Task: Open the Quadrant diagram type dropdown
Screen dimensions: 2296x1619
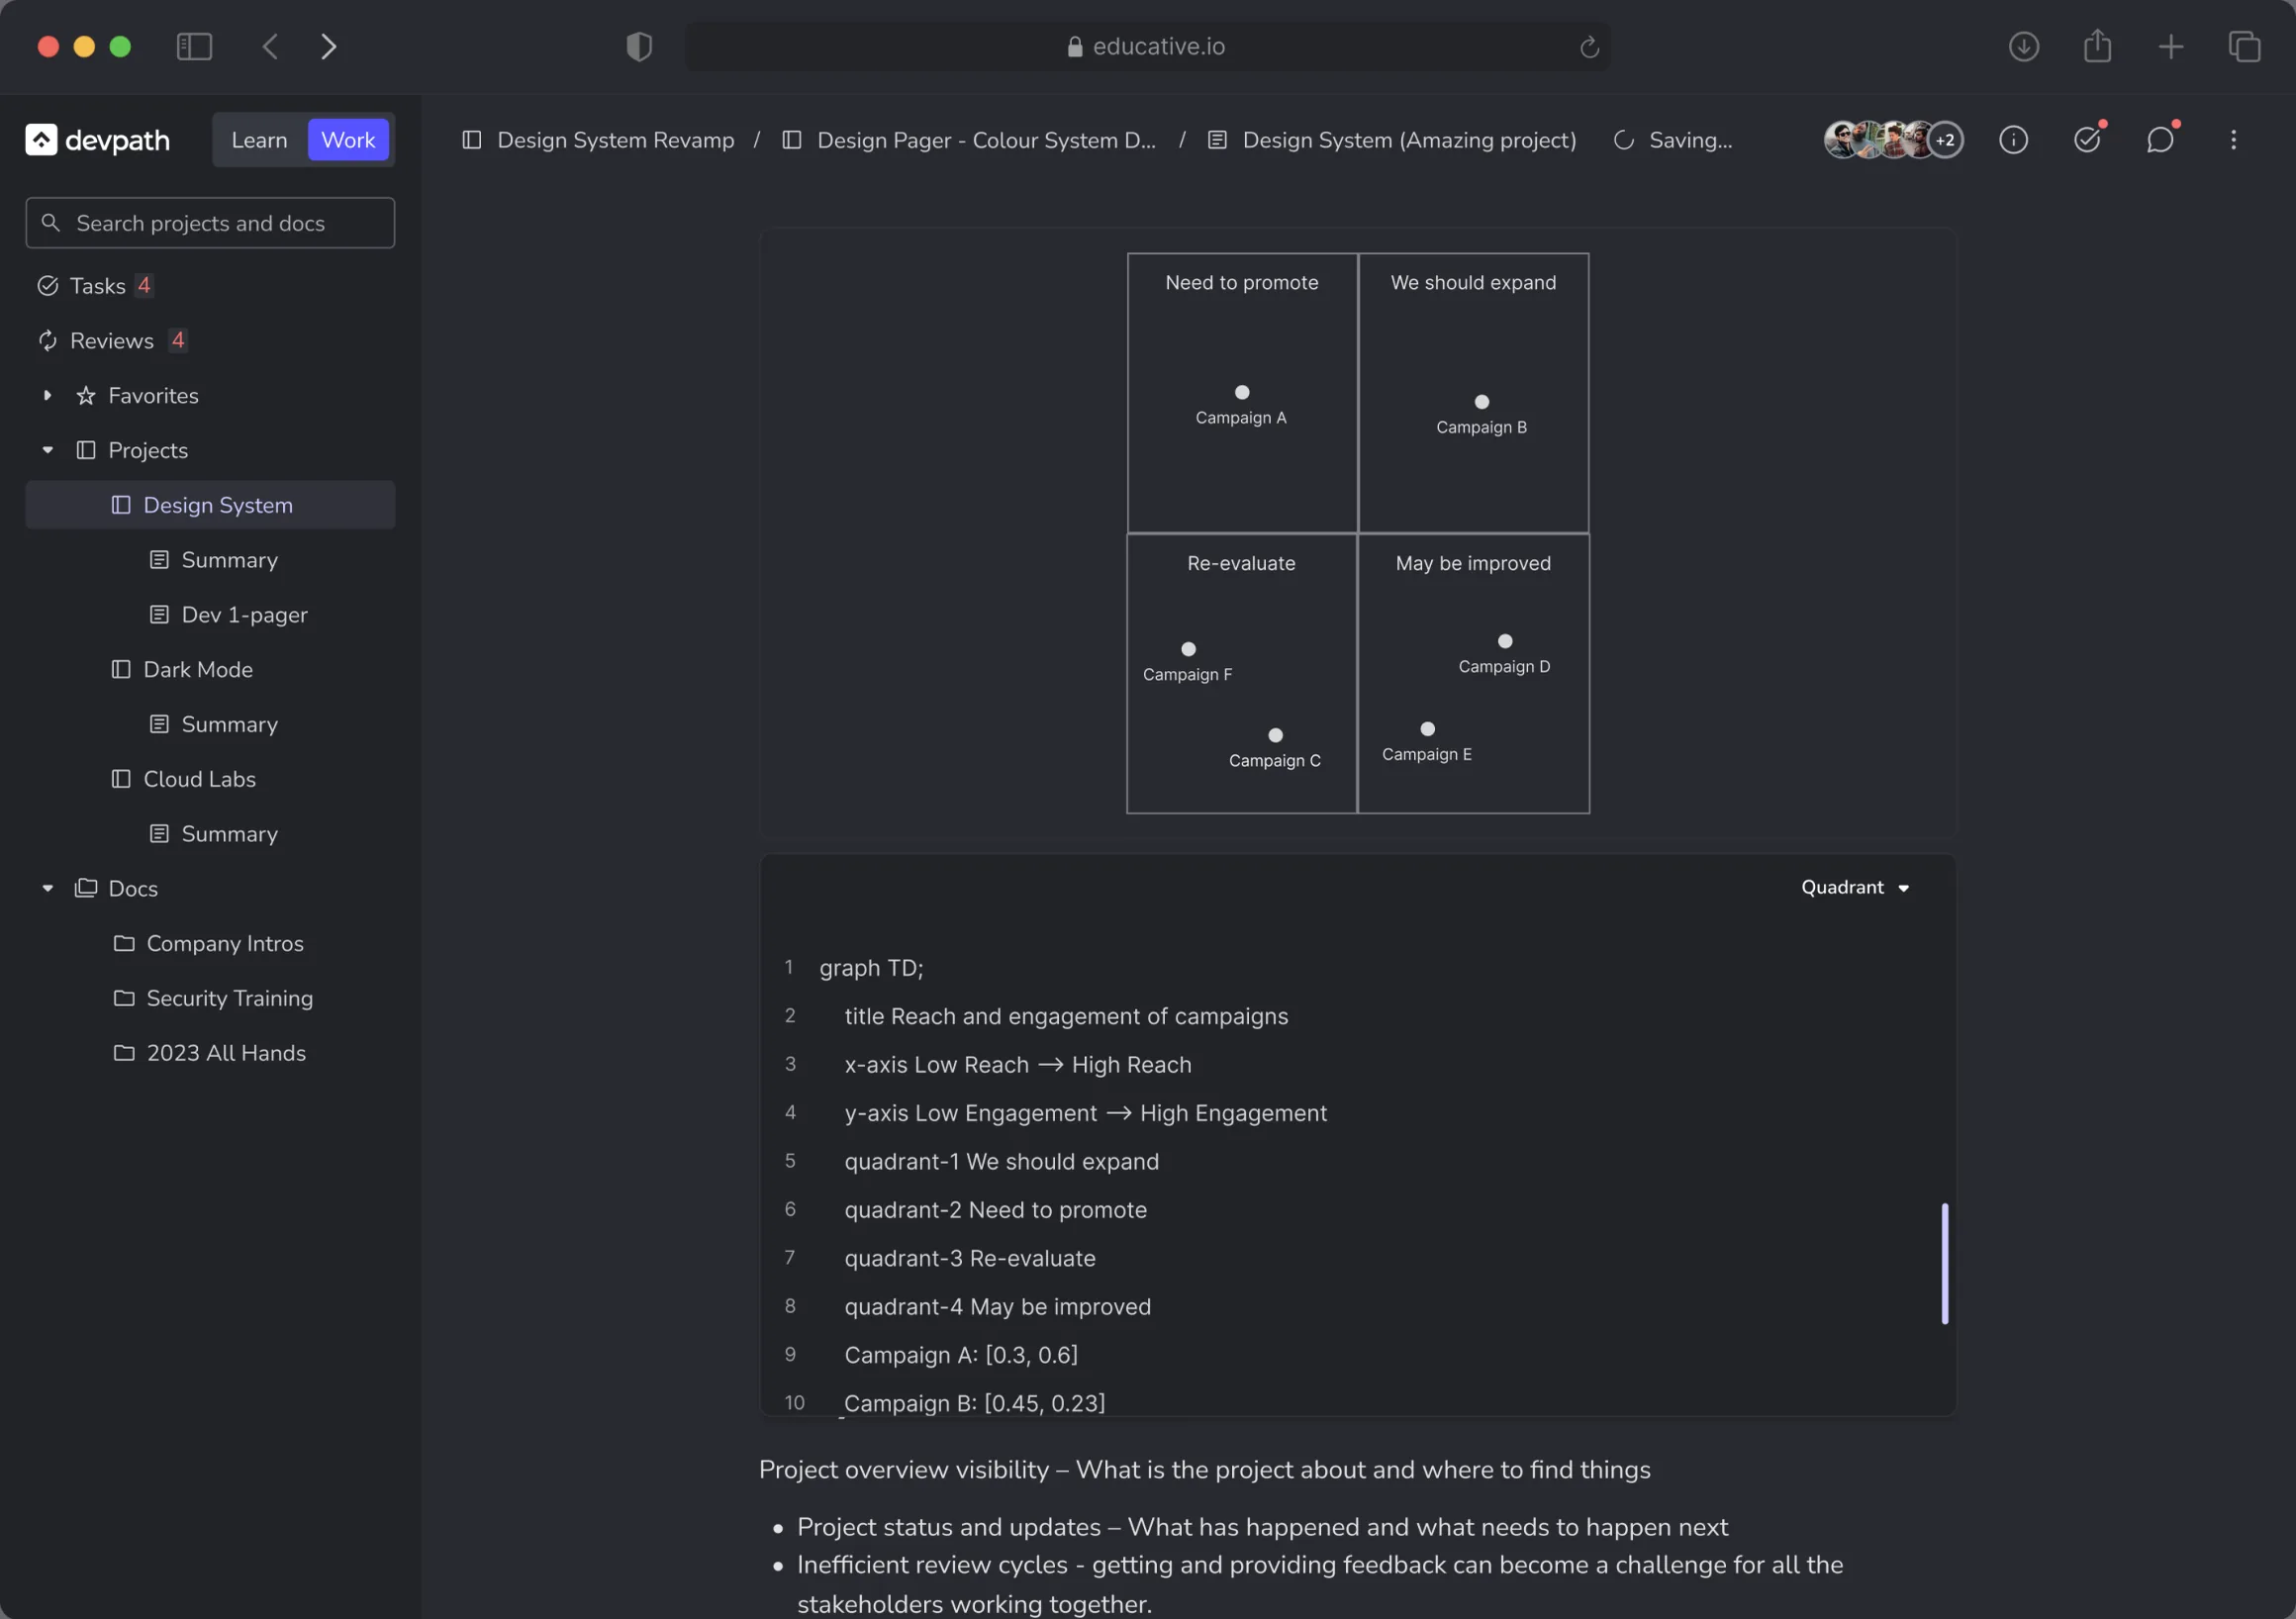Action: (x=1855, y=887)
